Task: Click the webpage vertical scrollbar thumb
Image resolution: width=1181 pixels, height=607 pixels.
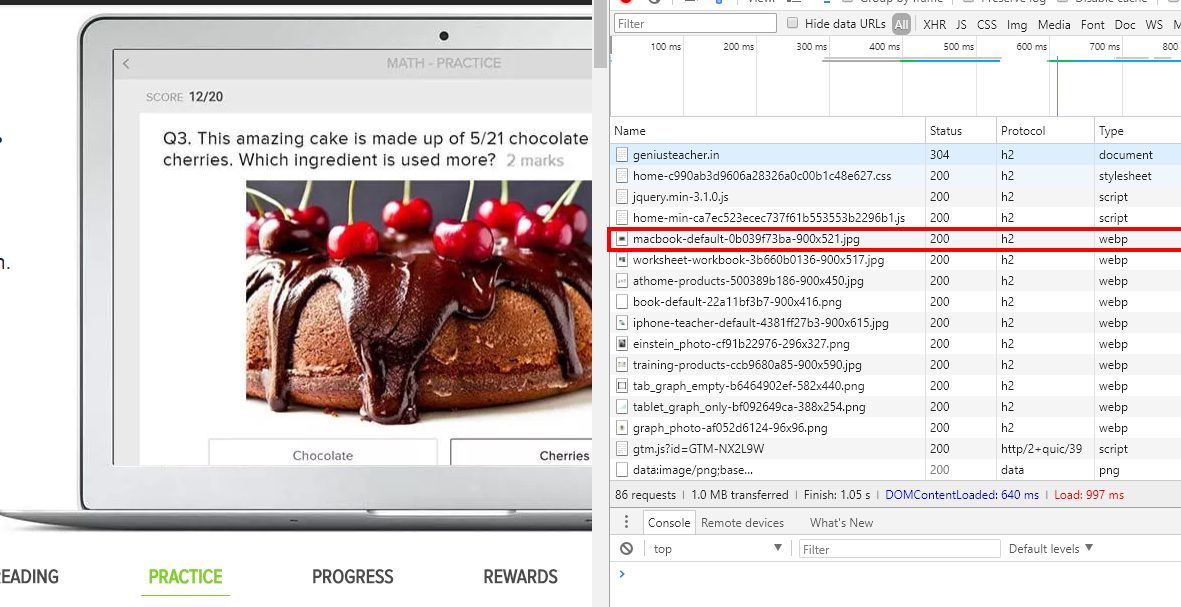Action: (x=600, y=34)
